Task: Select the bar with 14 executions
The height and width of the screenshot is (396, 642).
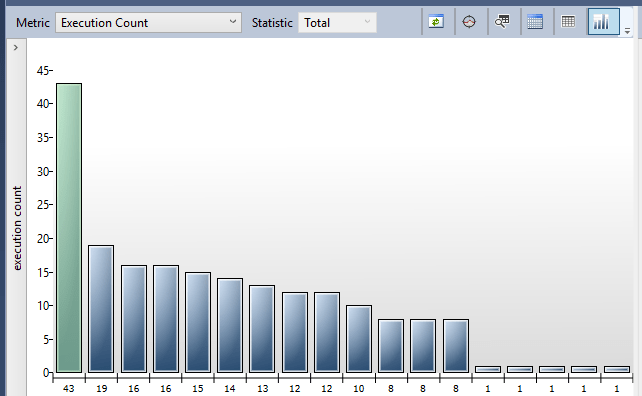Action: point(230,326)
